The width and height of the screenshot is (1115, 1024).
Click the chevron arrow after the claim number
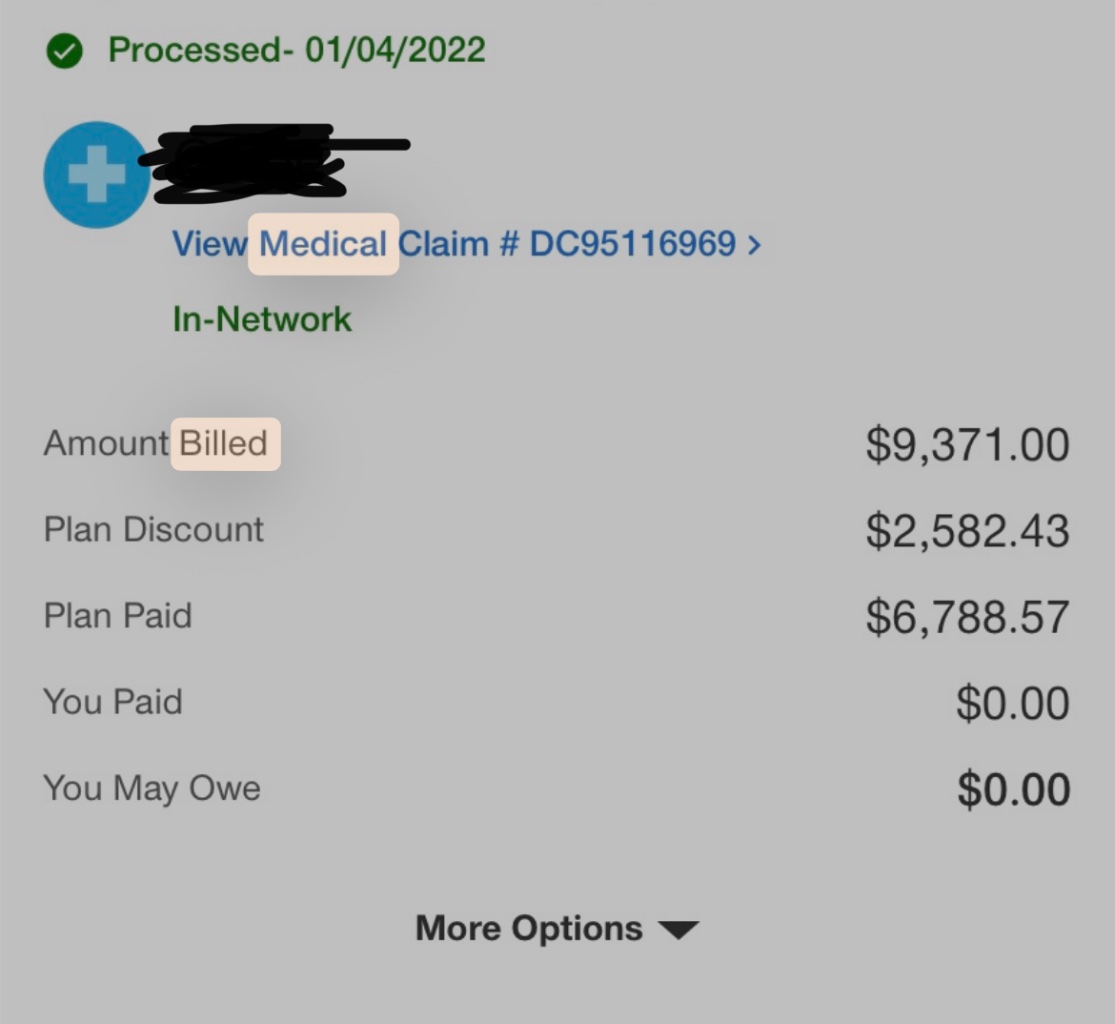(754, 245)
